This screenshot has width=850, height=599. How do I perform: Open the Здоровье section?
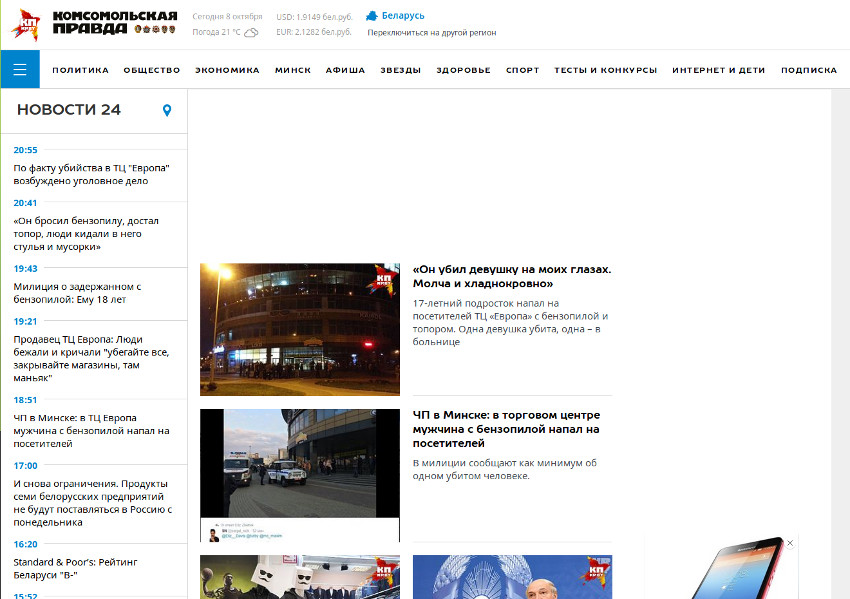point(463,70)
